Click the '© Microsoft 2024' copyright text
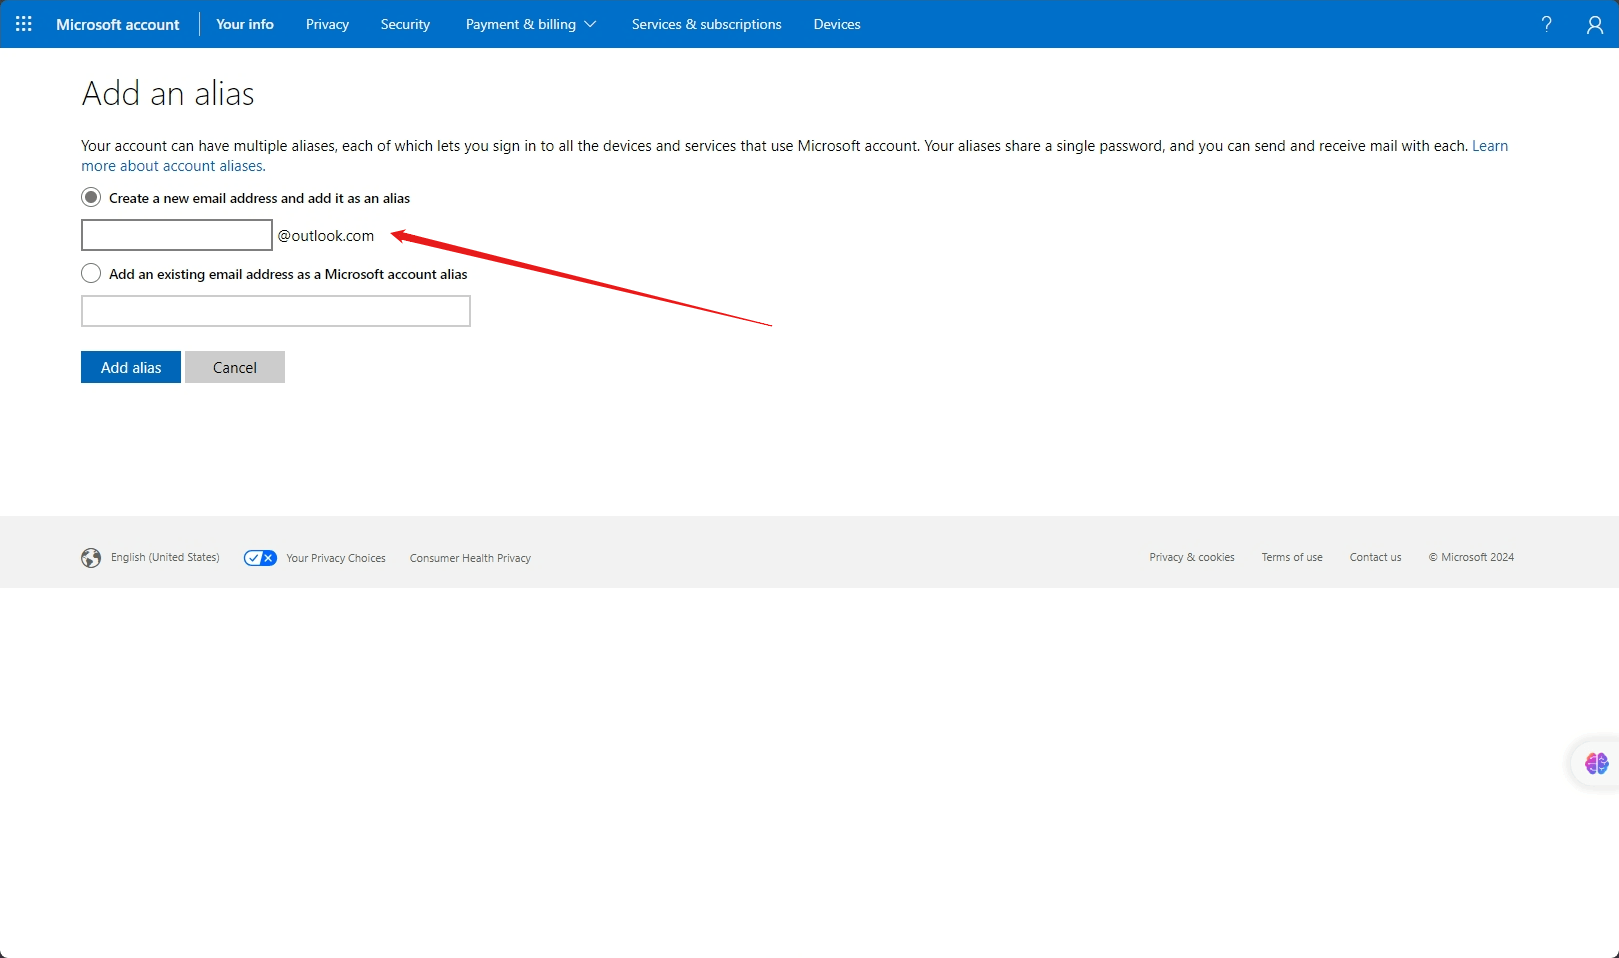1619x958 pixels. (x=1471, y=557)
